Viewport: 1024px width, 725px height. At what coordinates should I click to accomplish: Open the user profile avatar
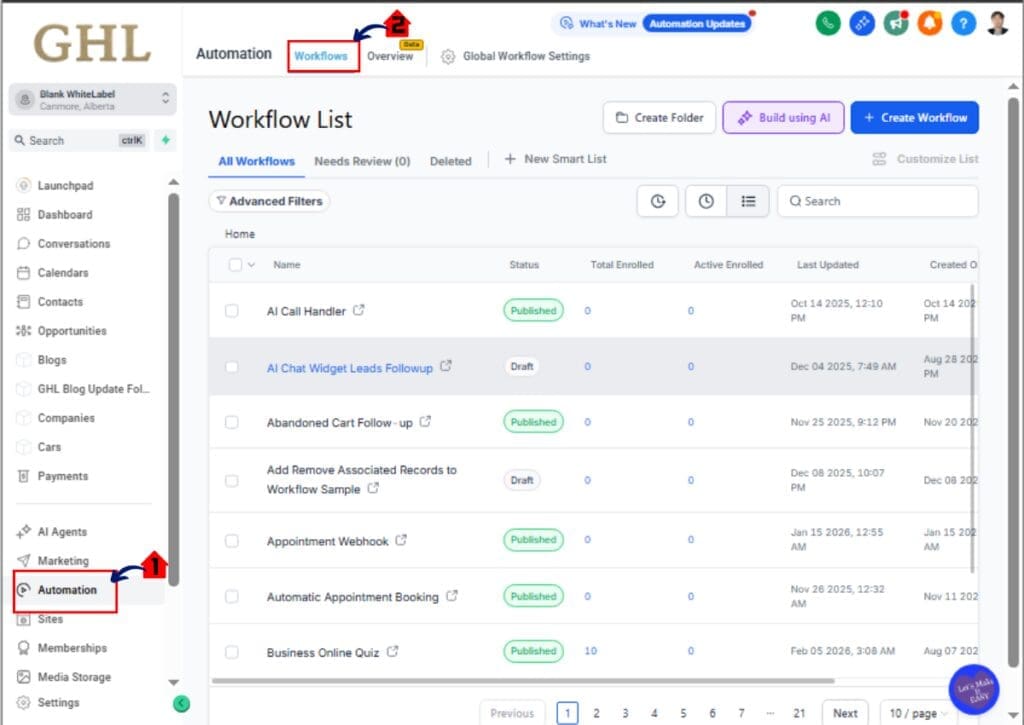tap(997, 24)
